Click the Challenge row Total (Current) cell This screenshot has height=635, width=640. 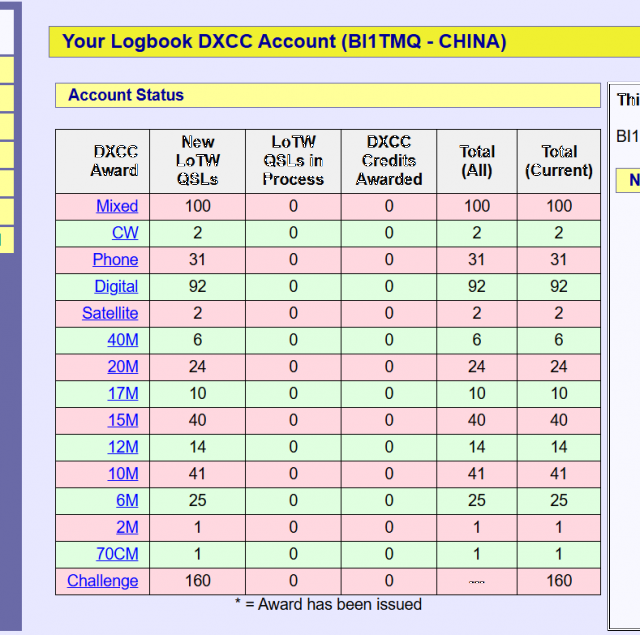click(x=559, y=581)
